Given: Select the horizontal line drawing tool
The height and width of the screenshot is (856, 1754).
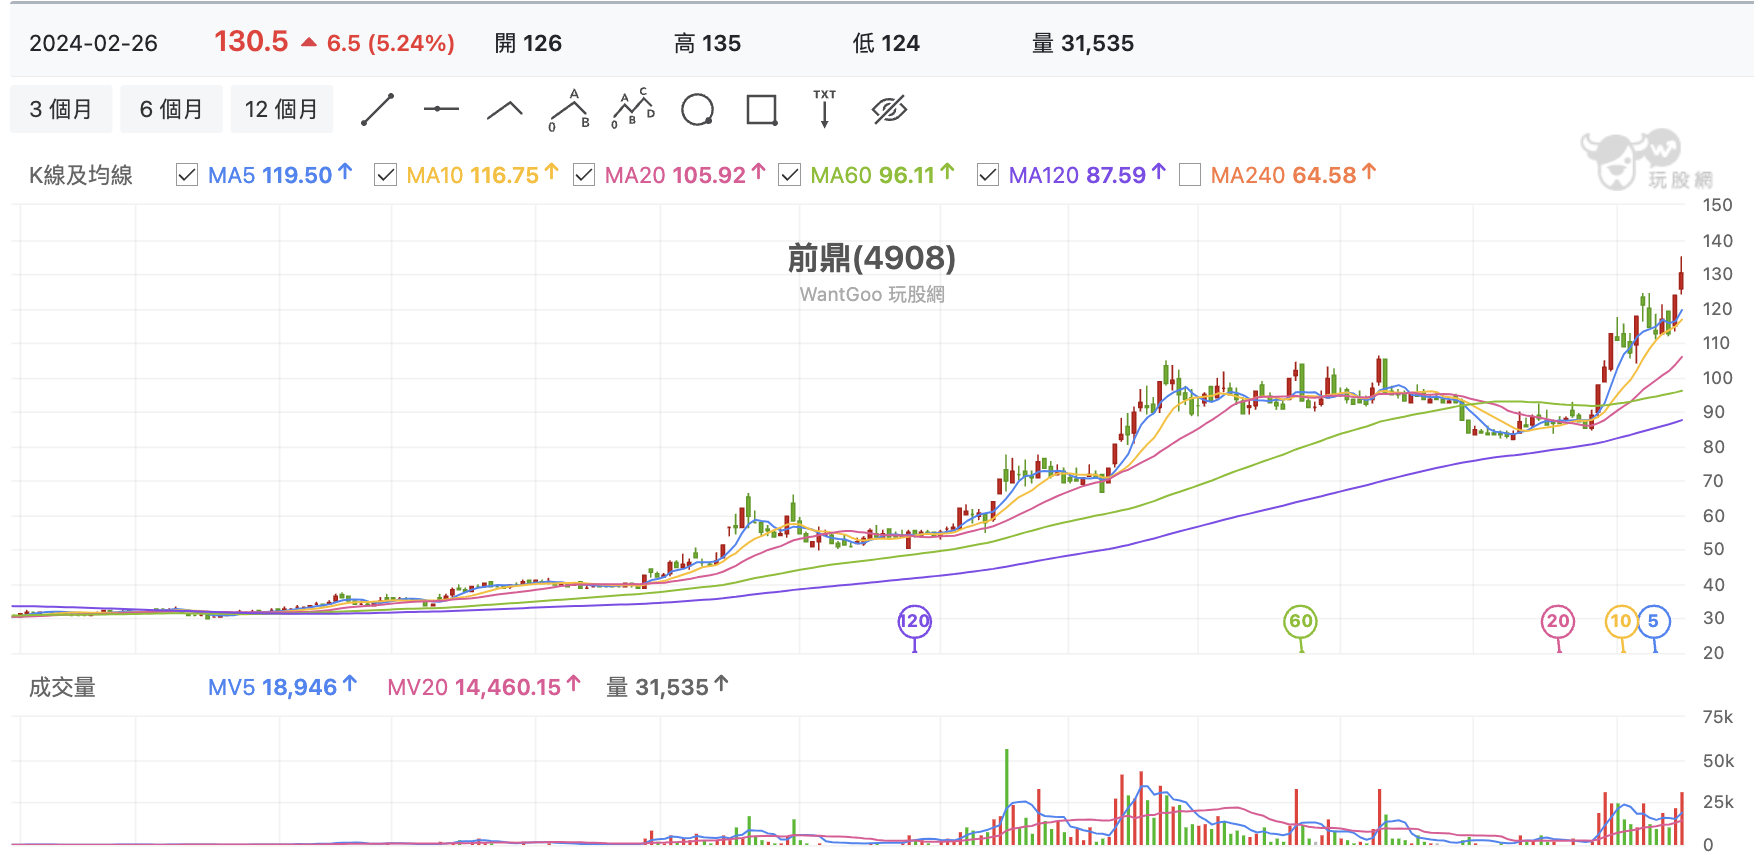Looking at the screenshot, I should pos(441,109).
